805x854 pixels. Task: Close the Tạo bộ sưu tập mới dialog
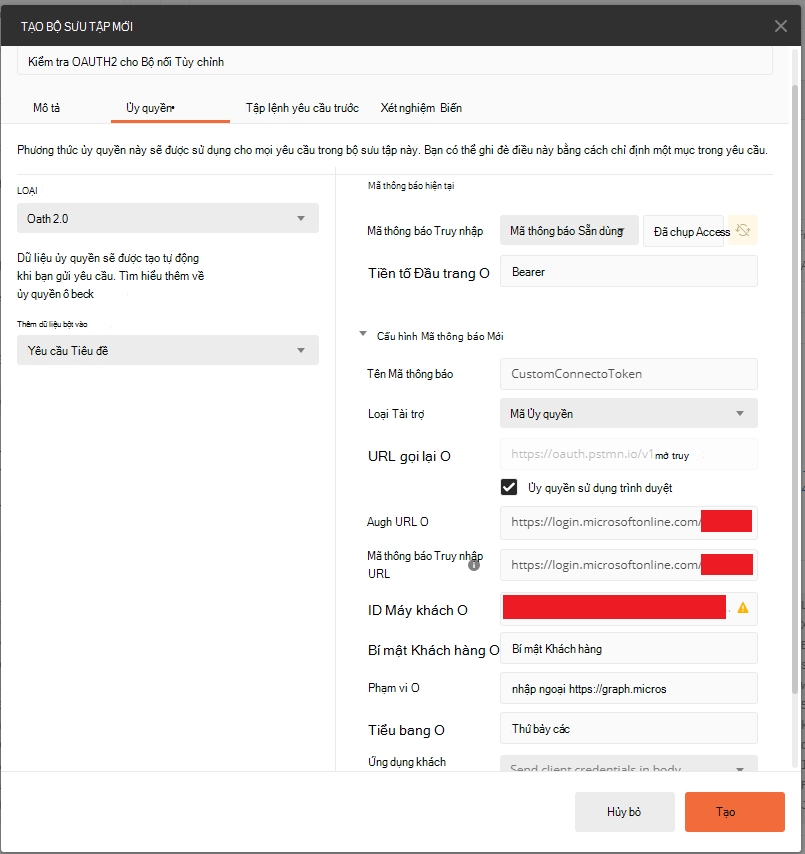pyautogui.click(x=780, y=26)
